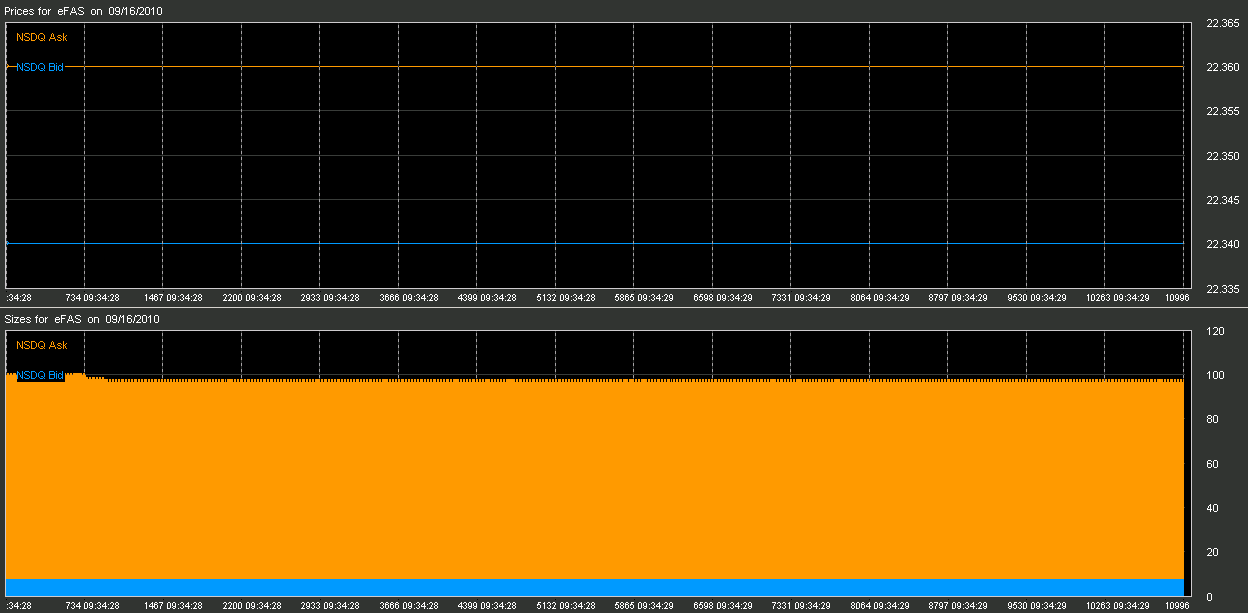Click '9530 09:34:29' under the Prices chart
Viewport: 1248px width, 613px height.
1037,298
